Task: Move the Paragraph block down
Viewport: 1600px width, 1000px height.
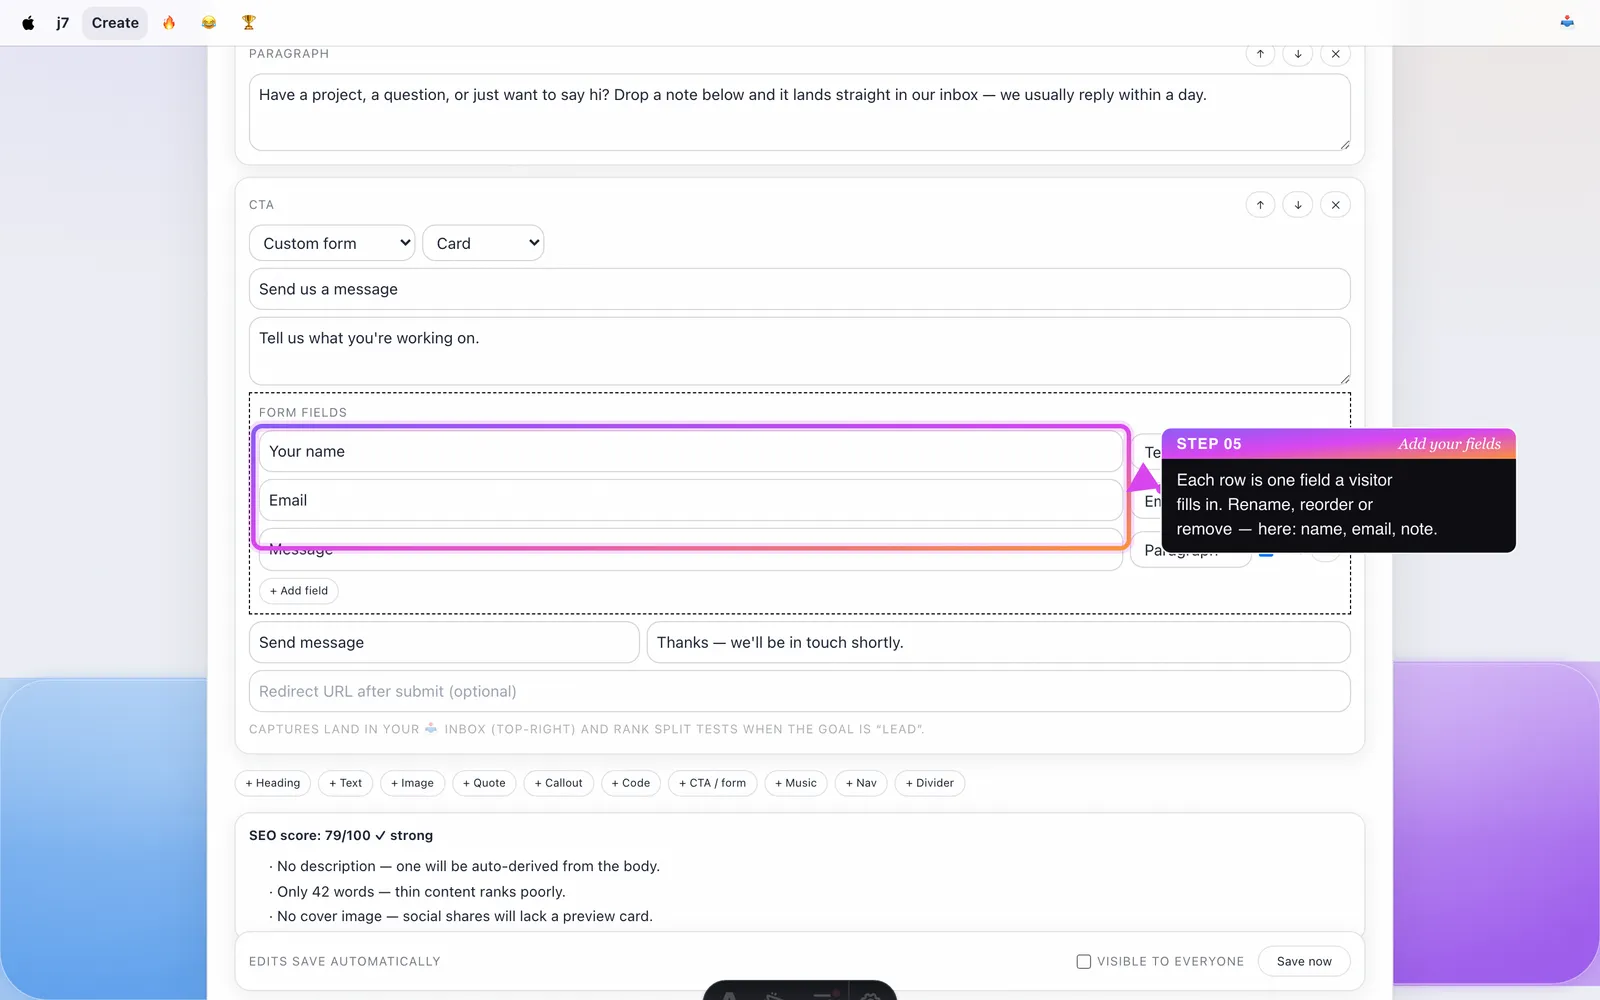Action: (x=1298, y=54)
